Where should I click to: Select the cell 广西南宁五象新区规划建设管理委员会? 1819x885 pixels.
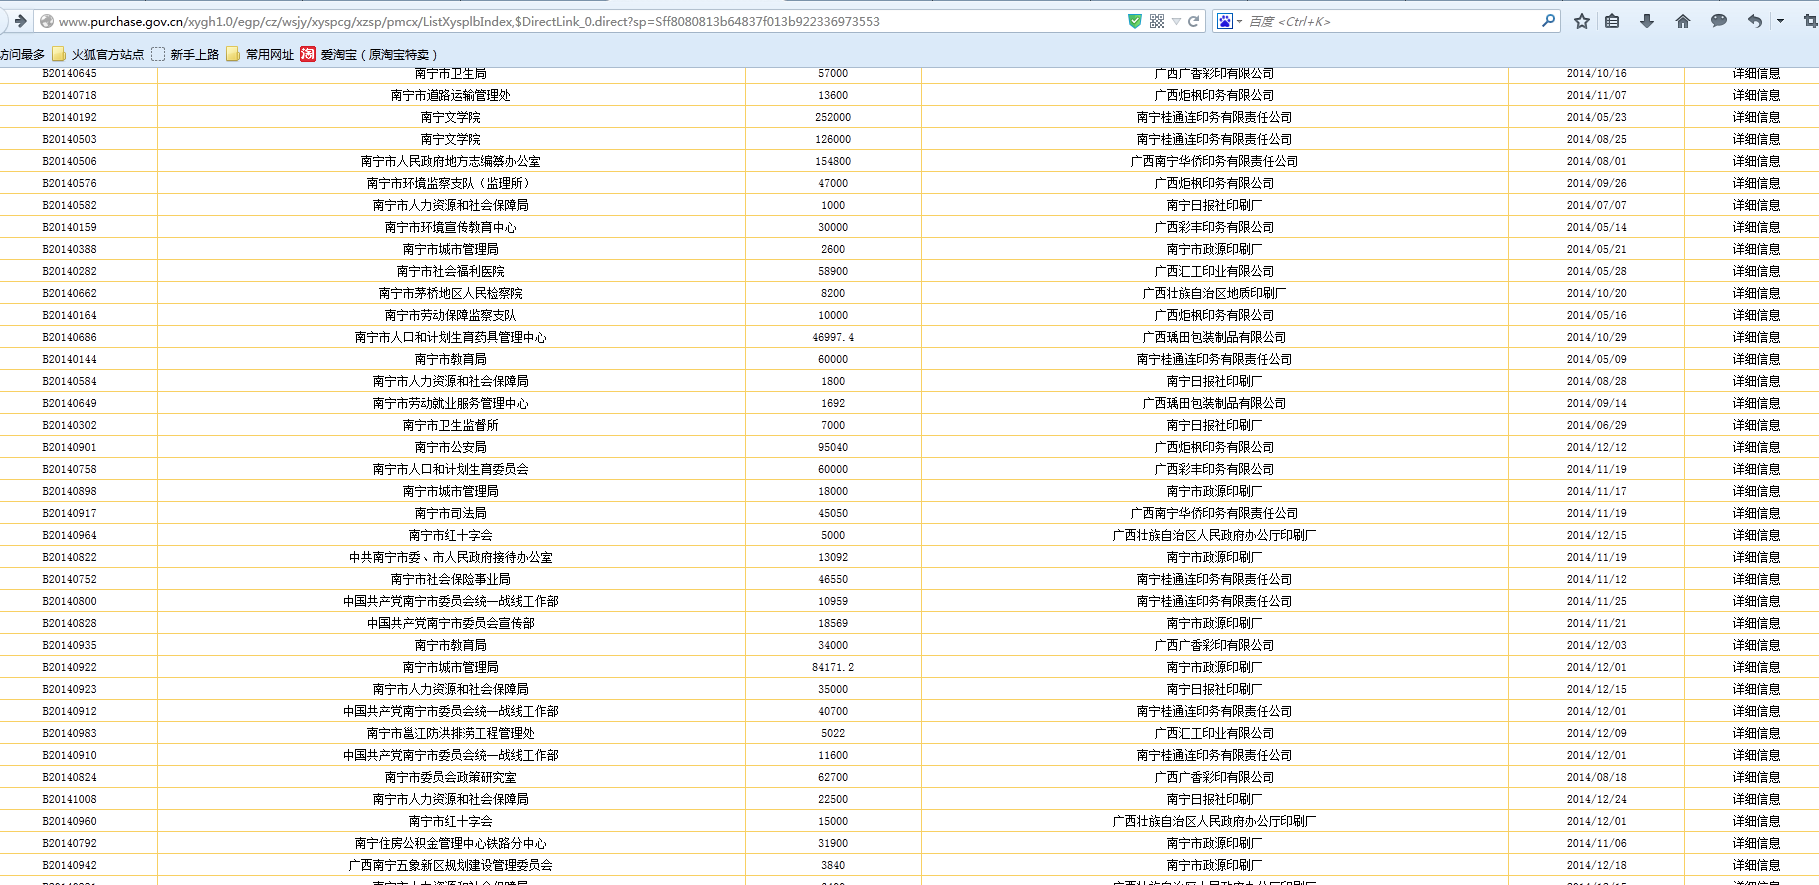(x=451, y=865)
